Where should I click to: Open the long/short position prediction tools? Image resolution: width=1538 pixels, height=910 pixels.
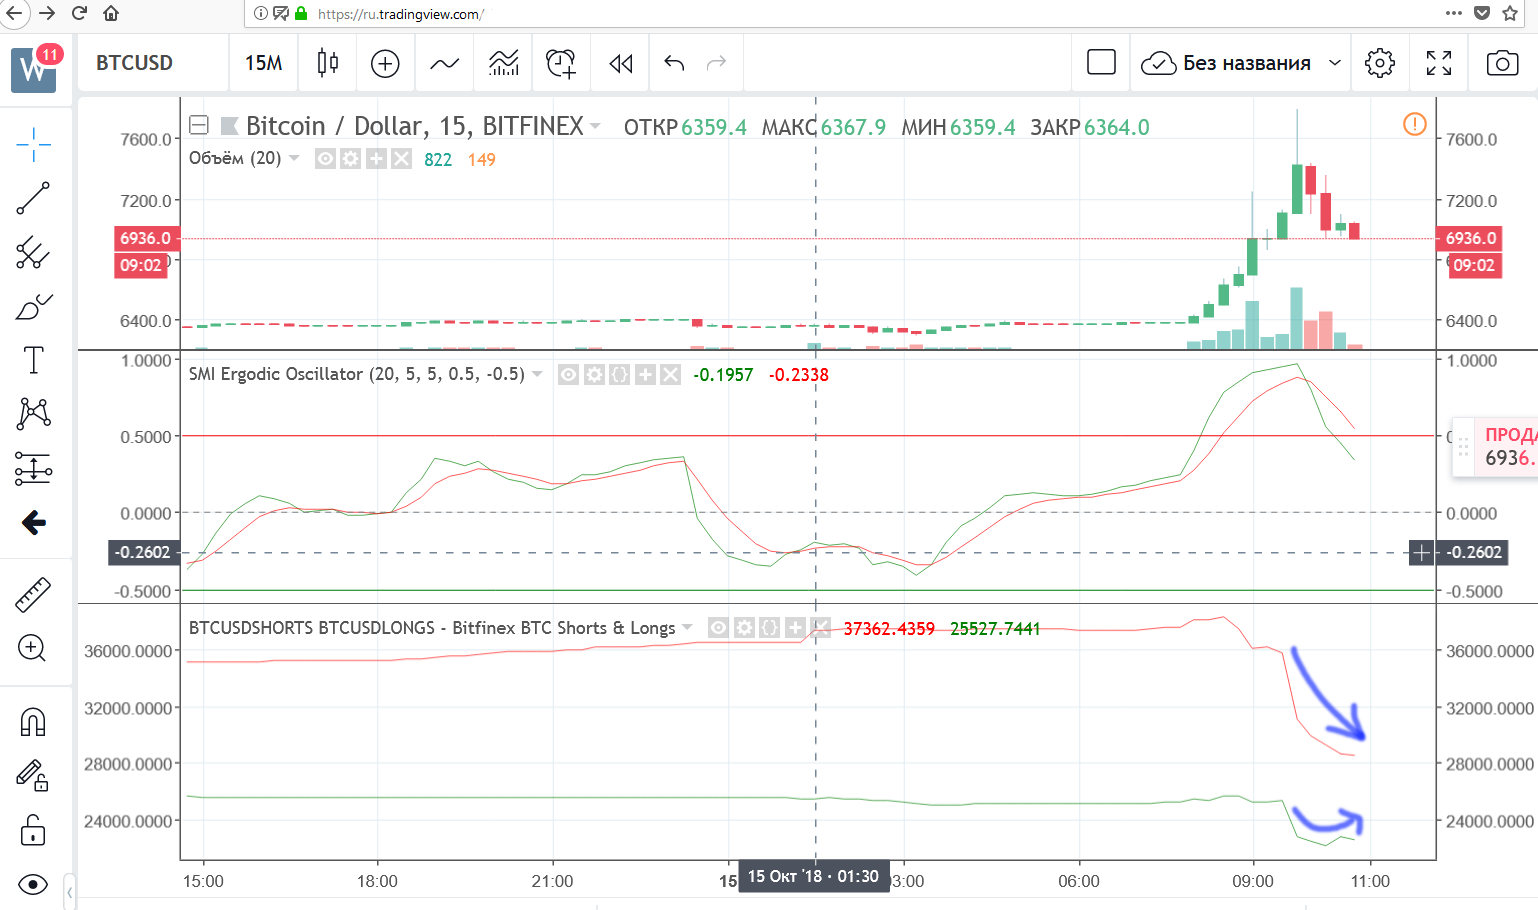click(33, 468)
